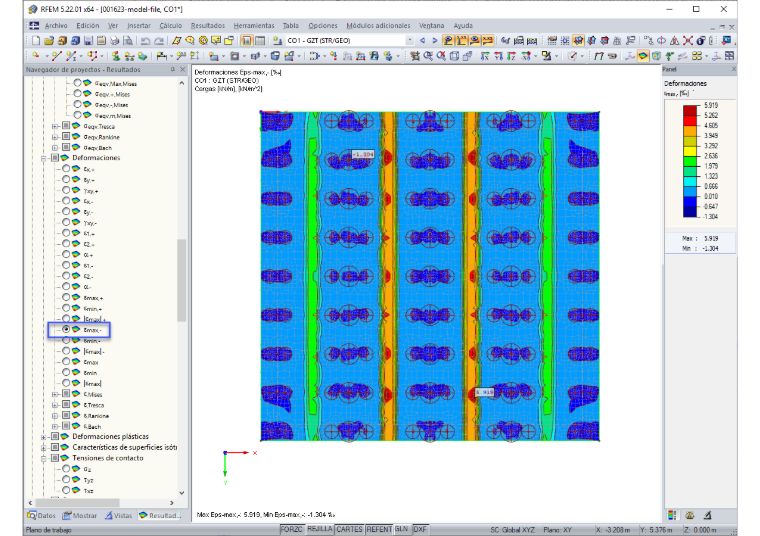Screen dimensions: 760x536
Task: Open the Resultados menu
Action: [x=207, y=26]
